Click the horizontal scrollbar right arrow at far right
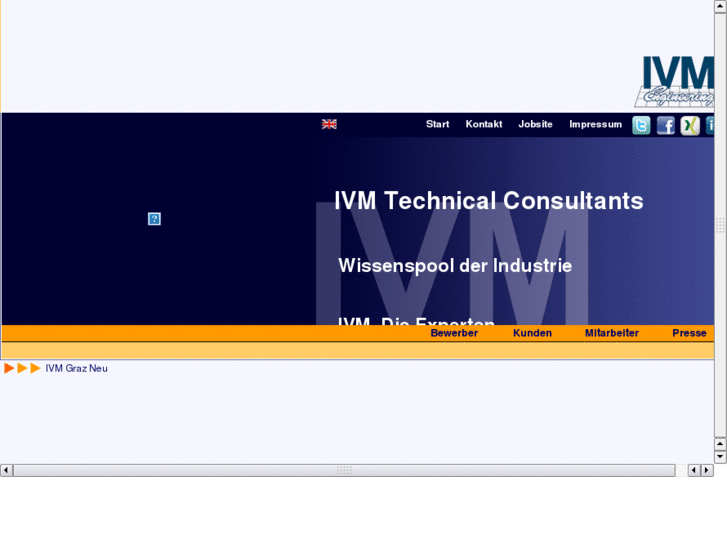The height and width of the screenshot is (545, 727). point(707,470)
